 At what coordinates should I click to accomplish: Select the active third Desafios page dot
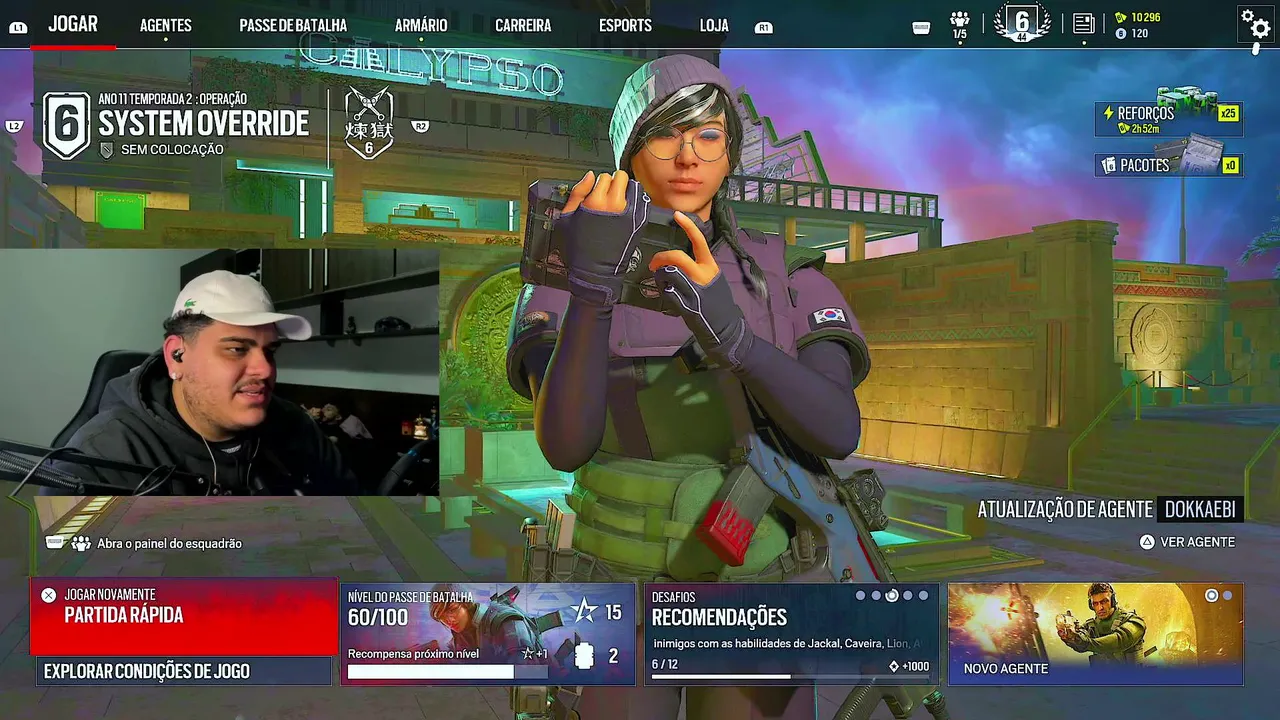click(x=892, y=596)
